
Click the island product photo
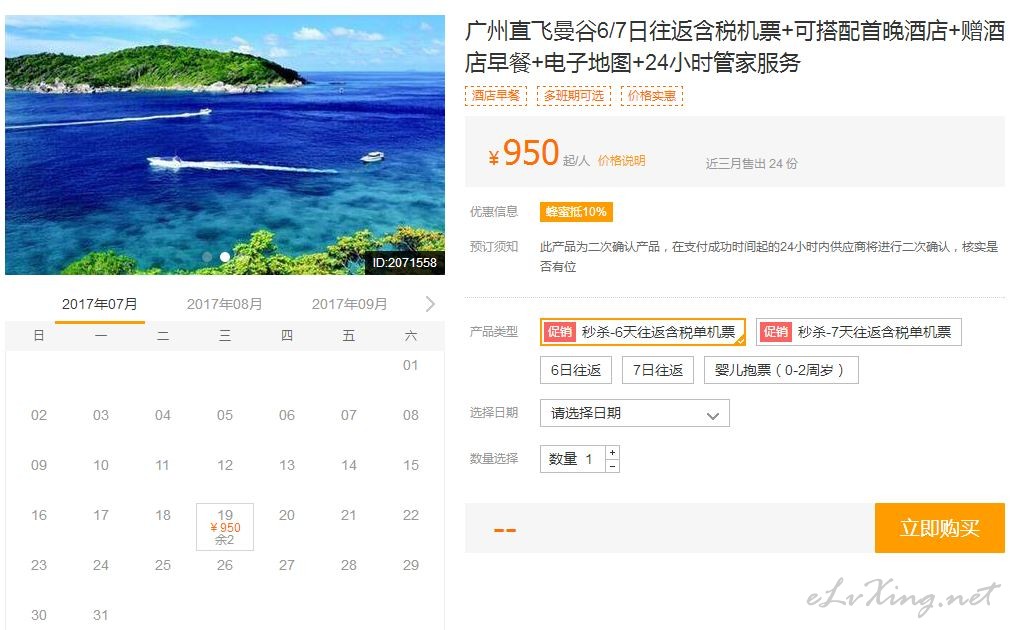point(225,145)
